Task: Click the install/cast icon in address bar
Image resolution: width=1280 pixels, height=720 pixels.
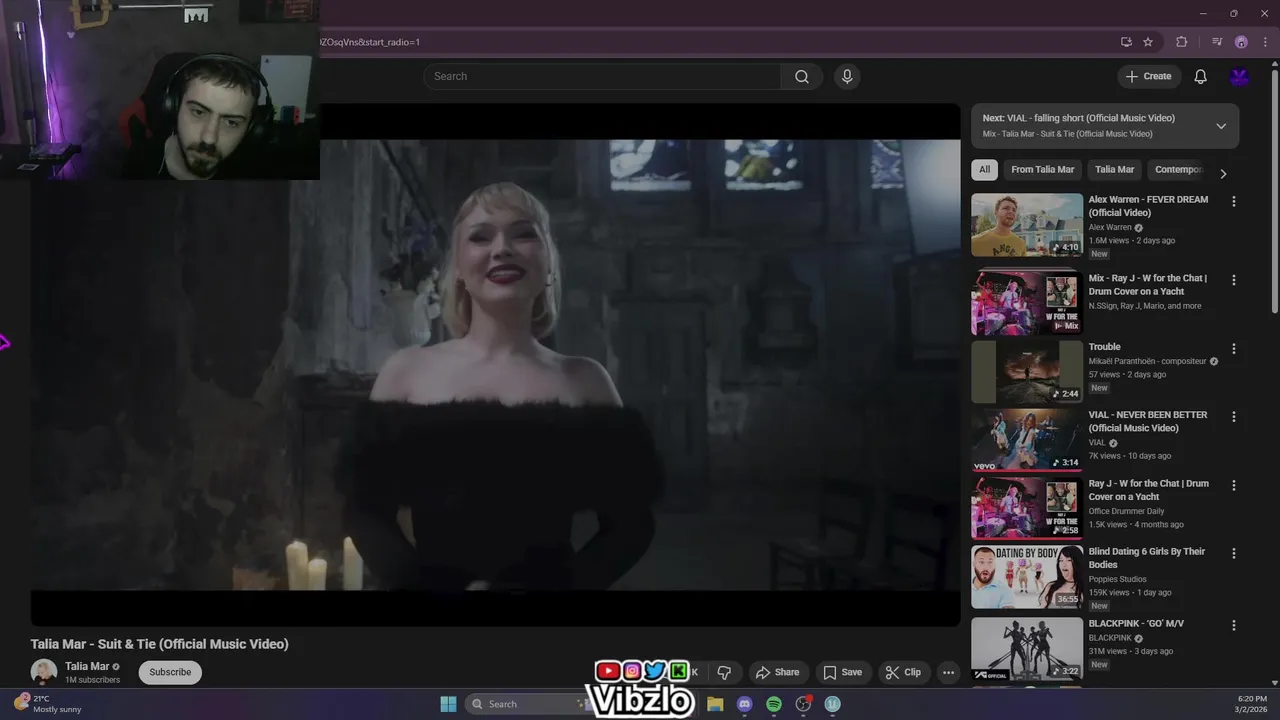Action: coord(1126,42)
